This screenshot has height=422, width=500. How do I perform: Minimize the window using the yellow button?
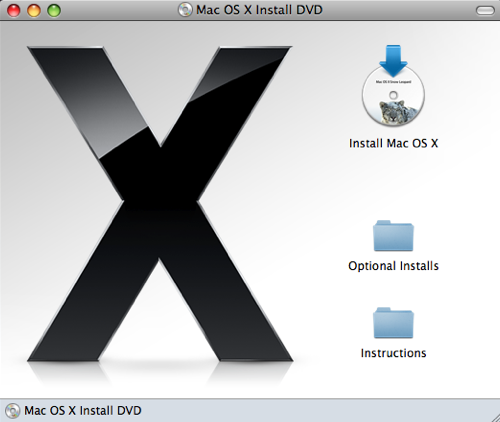pos(34,11)
